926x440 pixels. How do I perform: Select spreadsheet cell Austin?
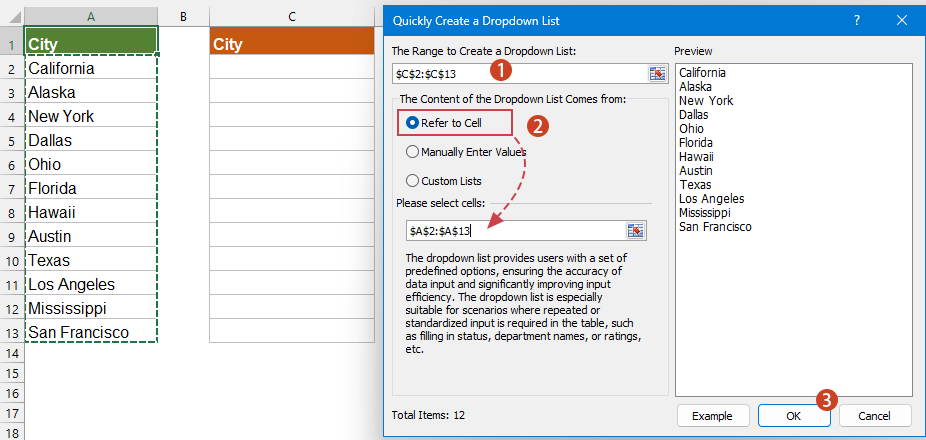tap(91, 236)
